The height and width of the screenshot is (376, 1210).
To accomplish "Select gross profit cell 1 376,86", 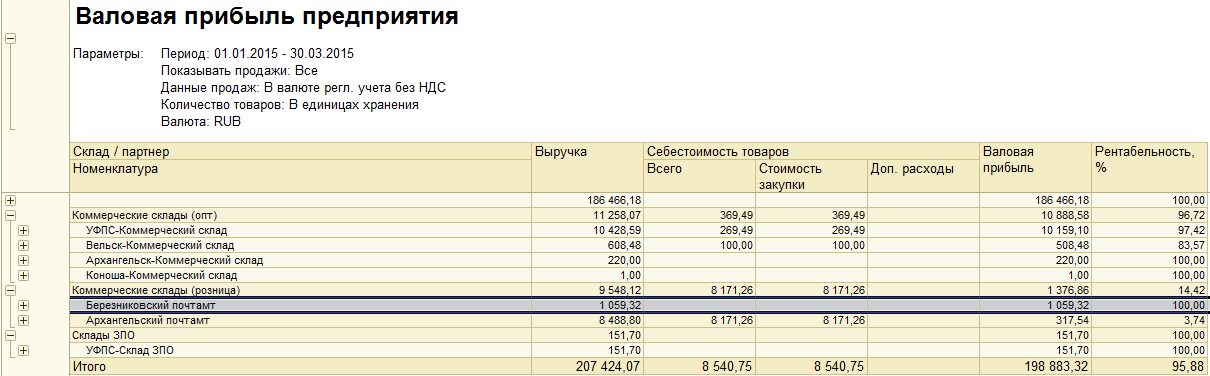I will (1035, 290).
